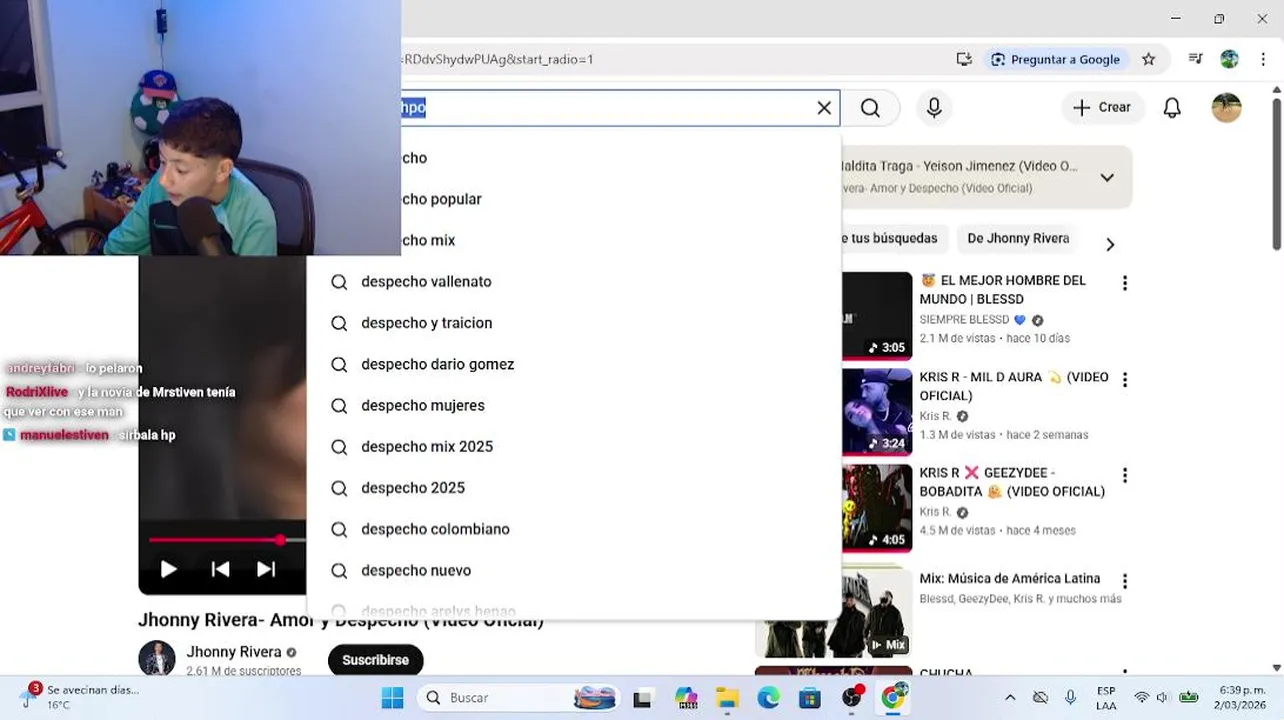Seek using the red video progress bar
The height and width of the screenshot is (720, 1284).
227,540
